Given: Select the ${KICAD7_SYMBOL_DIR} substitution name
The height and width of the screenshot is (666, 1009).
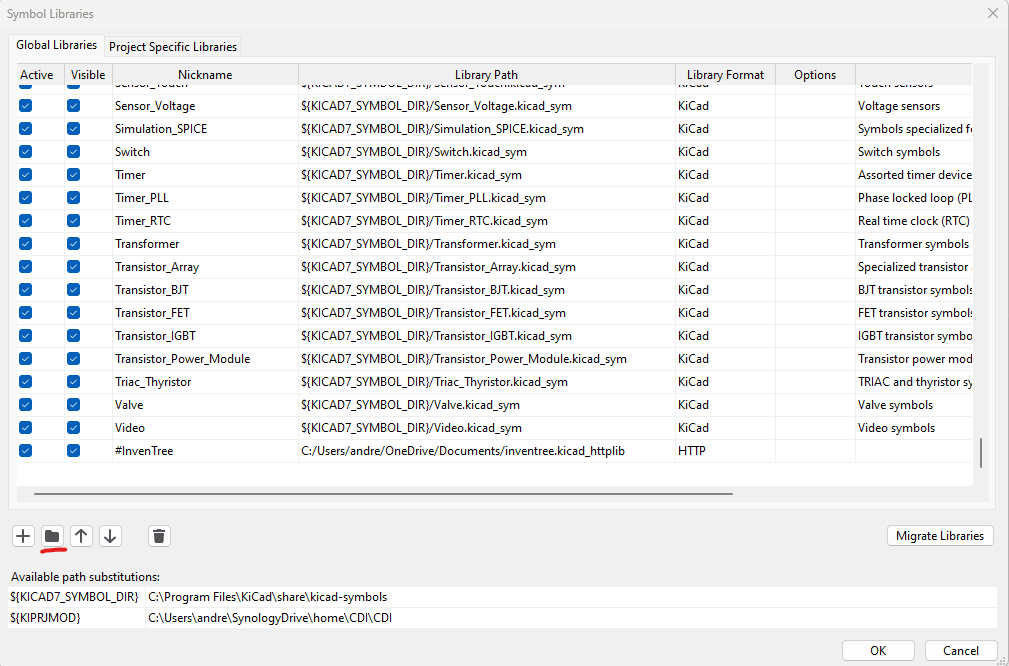Looking at the screenshot, I should point(77,597).
